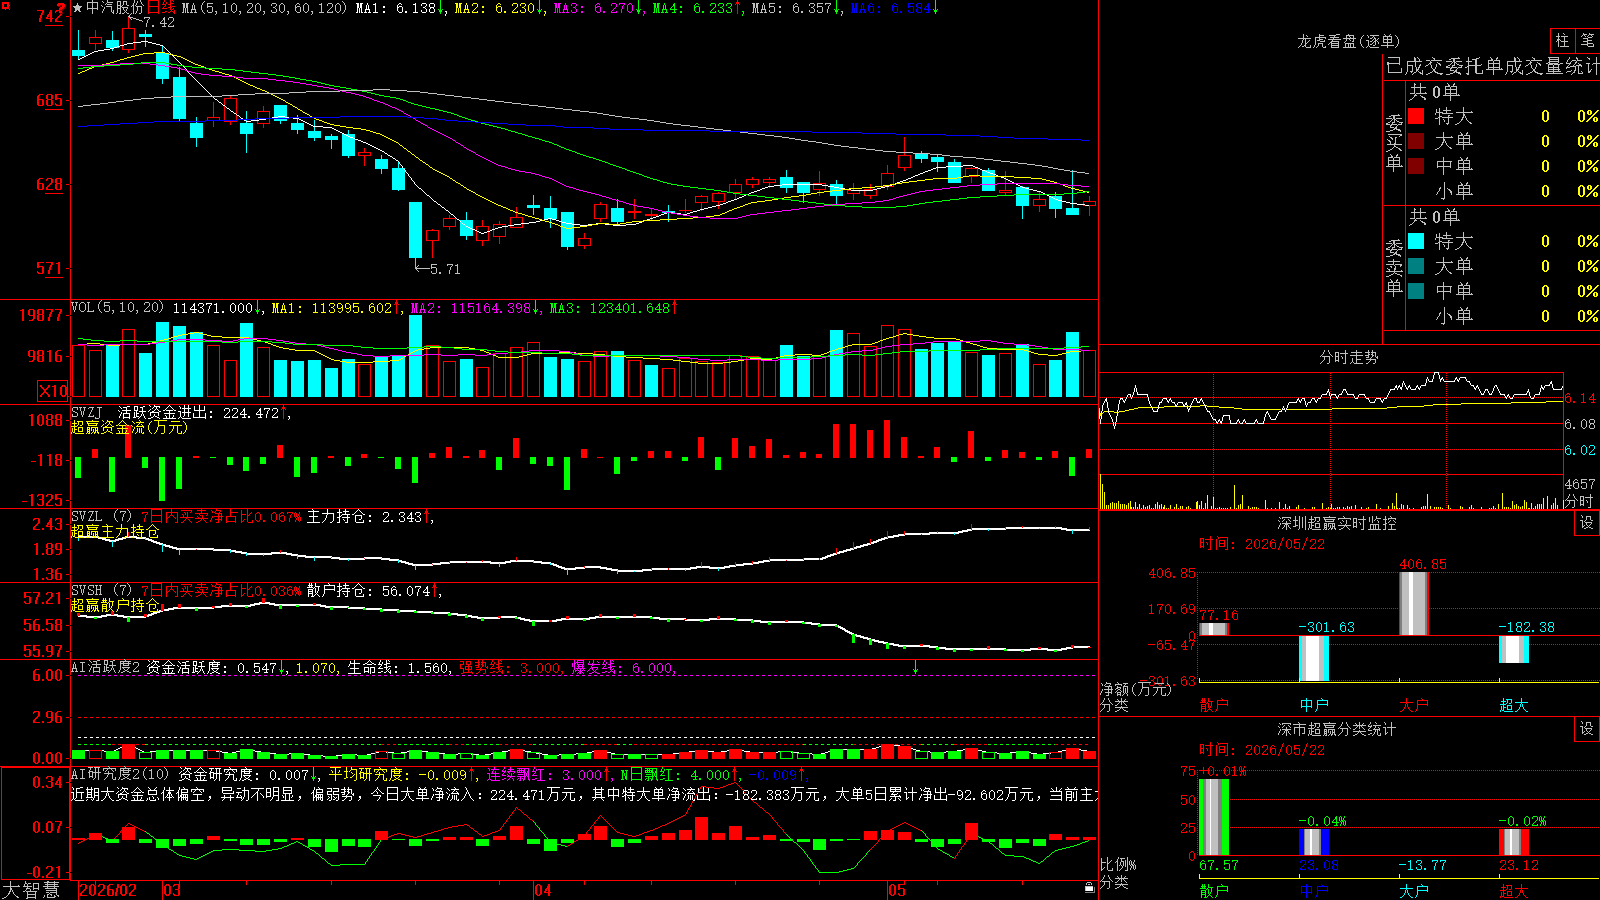Image resolution: width=1600 pixels, height=900 pixels.
Task: Click the 委买单 vertical label
Action: coord(1394,142)
